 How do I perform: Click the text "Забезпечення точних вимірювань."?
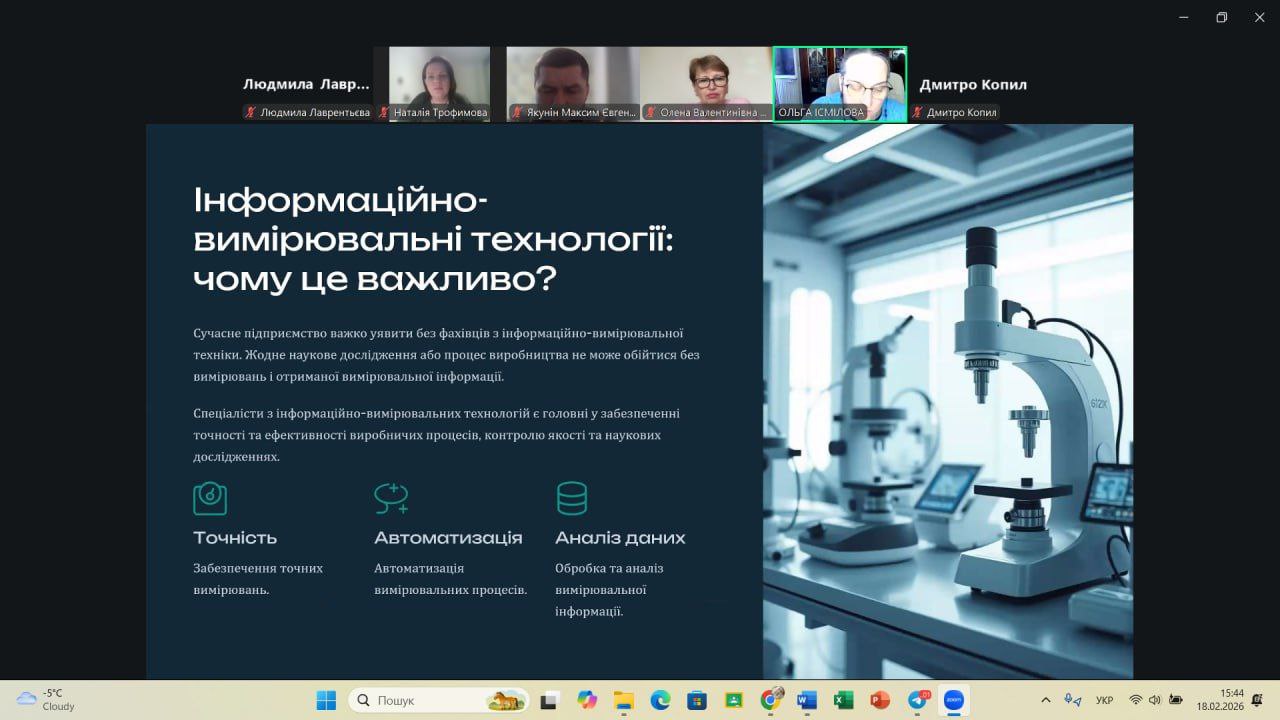point(258,579)
